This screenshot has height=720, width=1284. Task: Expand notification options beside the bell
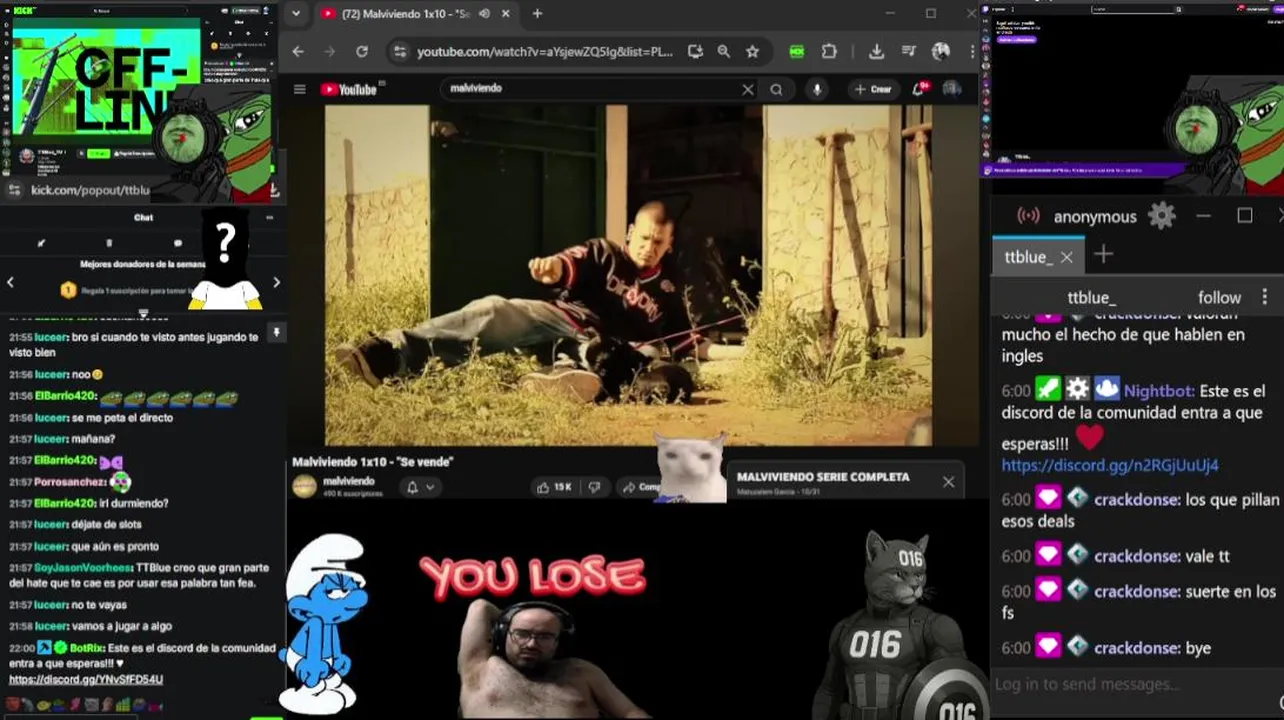430,487
